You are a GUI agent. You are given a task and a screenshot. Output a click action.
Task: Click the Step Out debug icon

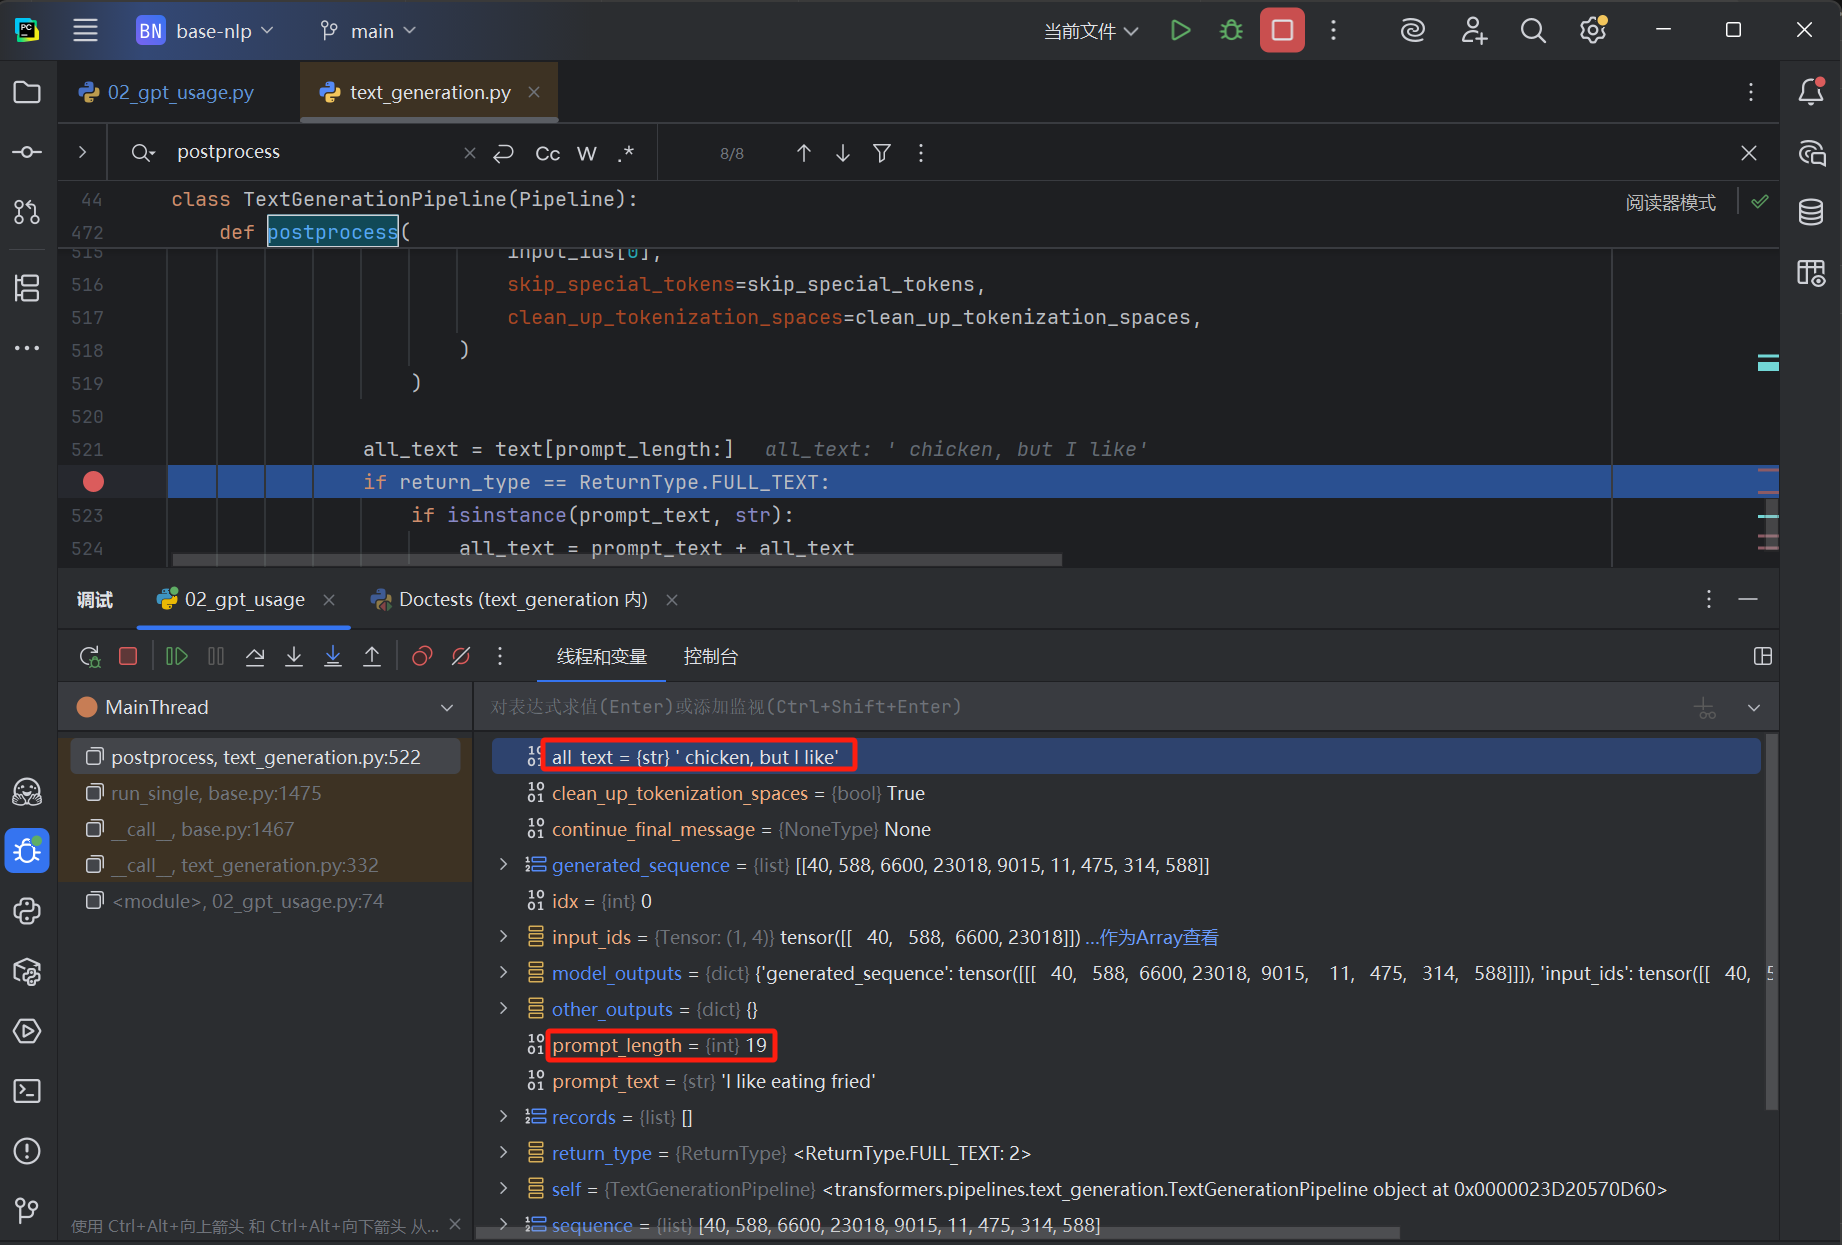pyautogui.click(x=372, y=657)
